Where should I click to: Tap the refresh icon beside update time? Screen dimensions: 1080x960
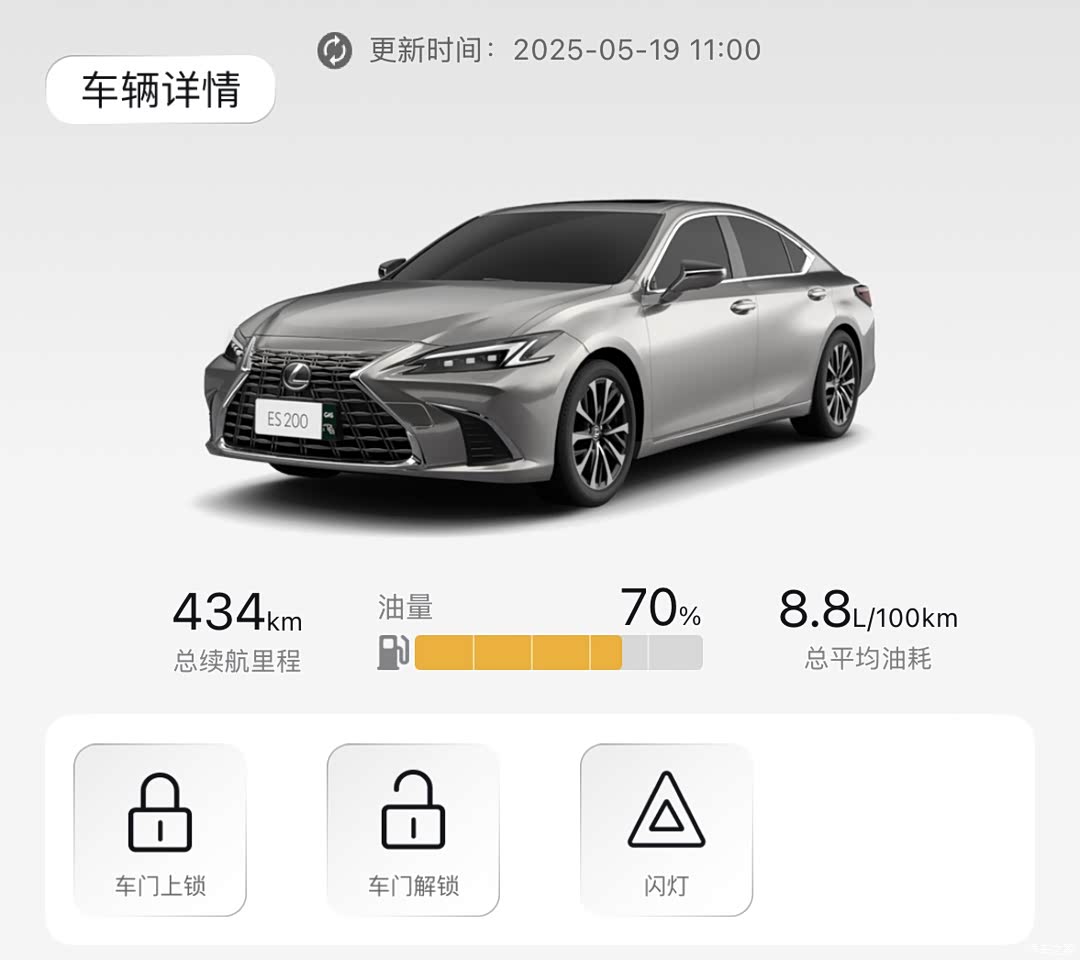click(334, 51)
